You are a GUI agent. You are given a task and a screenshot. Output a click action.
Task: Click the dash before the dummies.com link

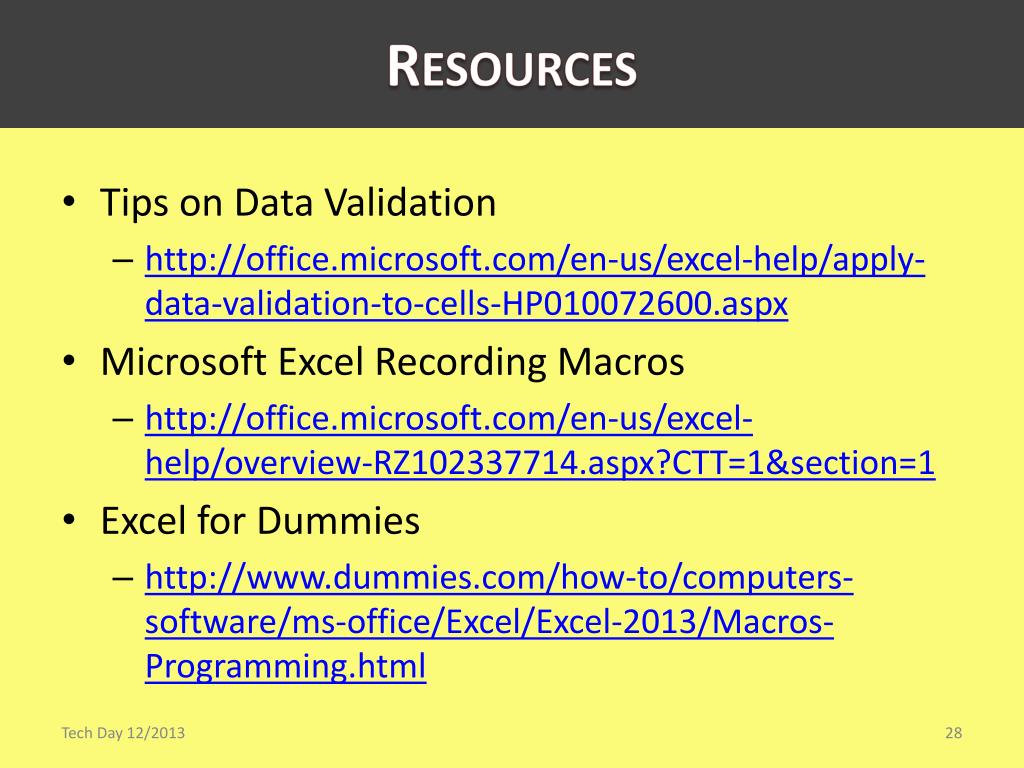click(x=123, y=579)
